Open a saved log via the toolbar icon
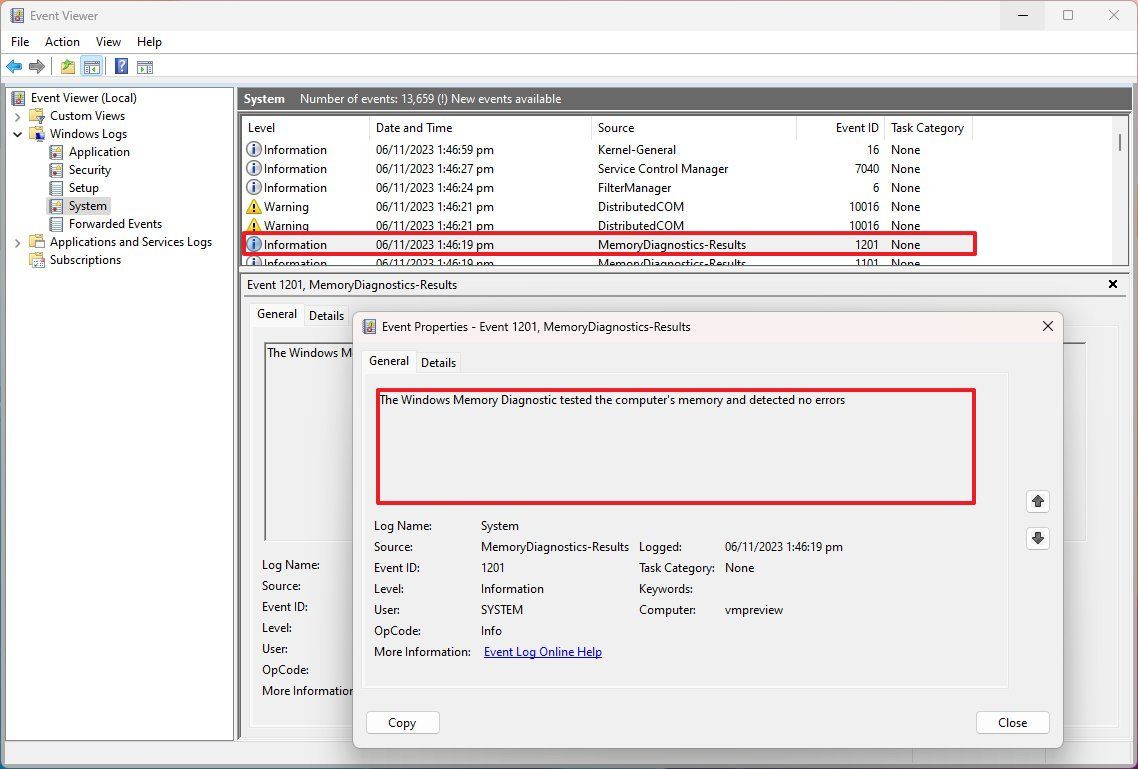 [x=66, y=66]
